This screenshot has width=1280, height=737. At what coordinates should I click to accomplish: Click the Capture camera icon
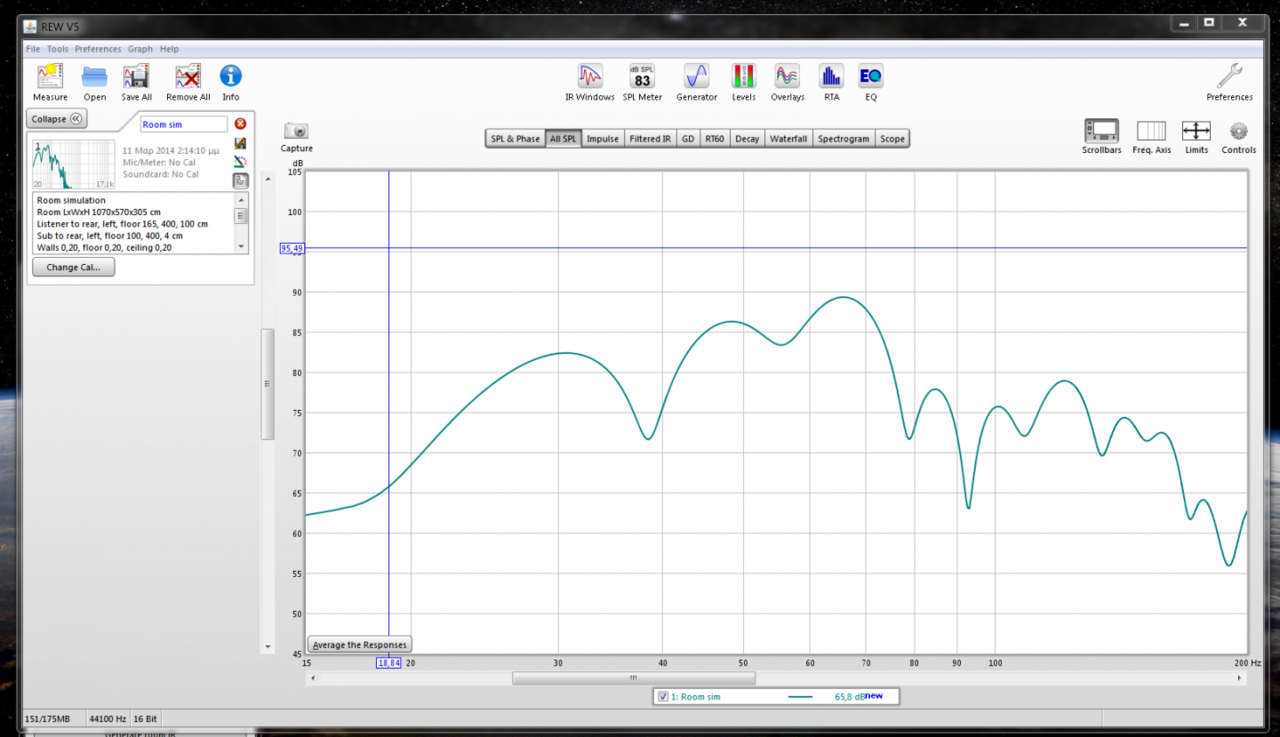click(x=296, y=132)
